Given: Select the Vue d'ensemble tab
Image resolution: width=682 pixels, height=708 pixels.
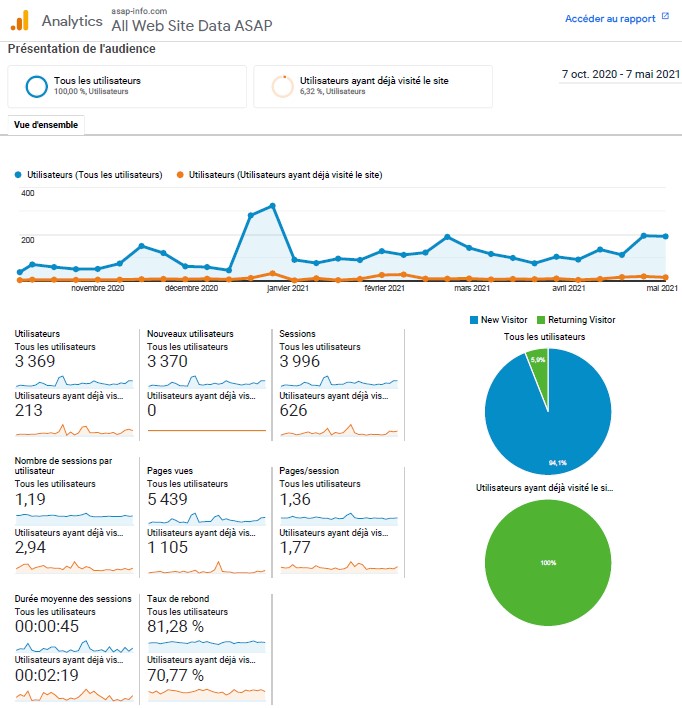Looking at the screenshot, I should click(46, 125).
